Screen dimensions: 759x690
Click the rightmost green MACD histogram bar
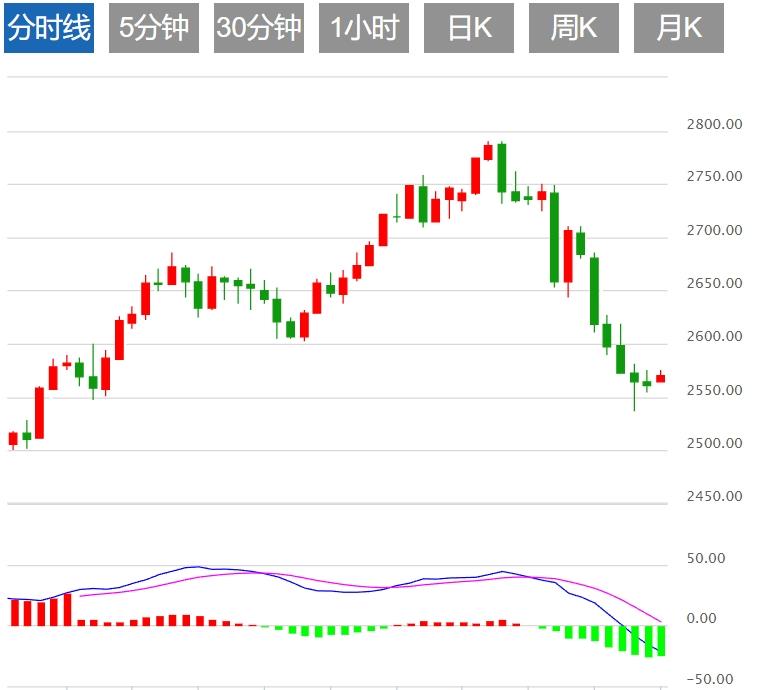coord(660,640)
